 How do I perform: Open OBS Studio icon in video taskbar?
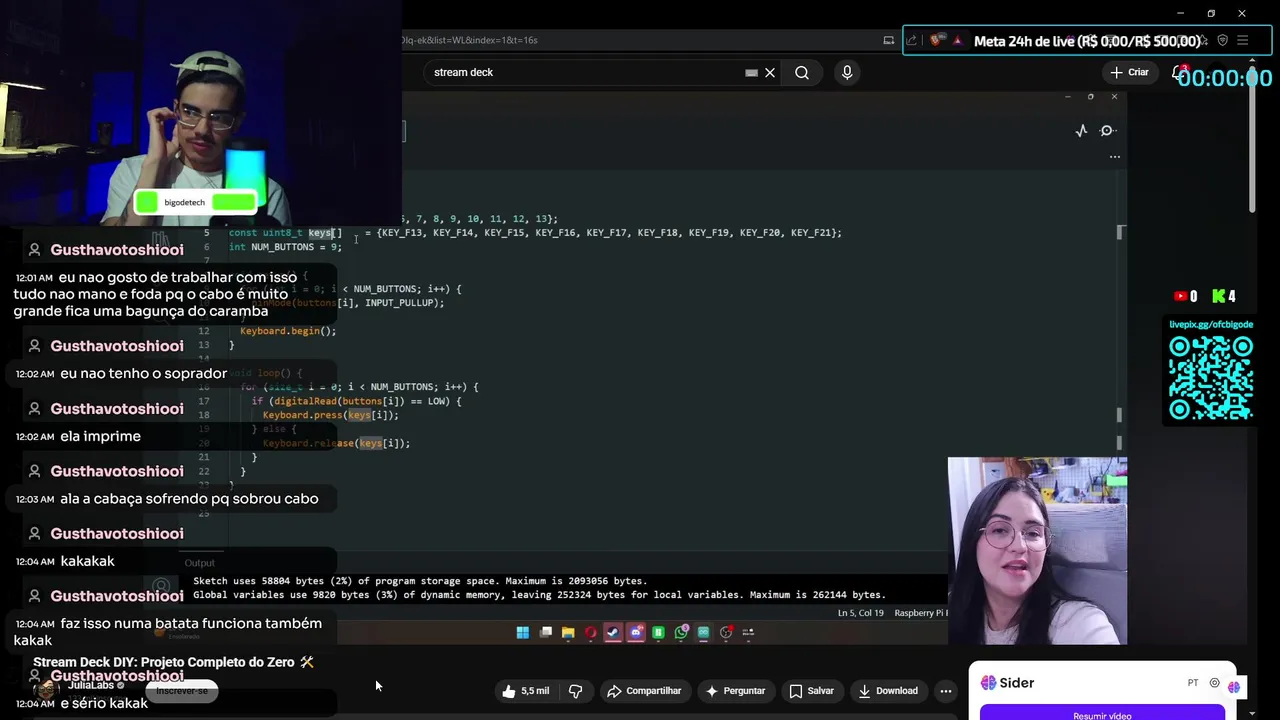pos(726,632)
